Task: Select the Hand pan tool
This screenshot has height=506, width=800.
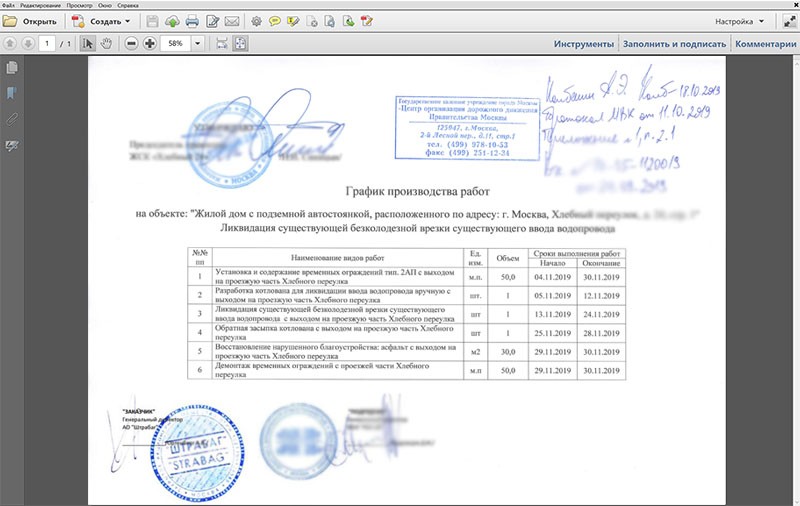Action: point(108,44)
